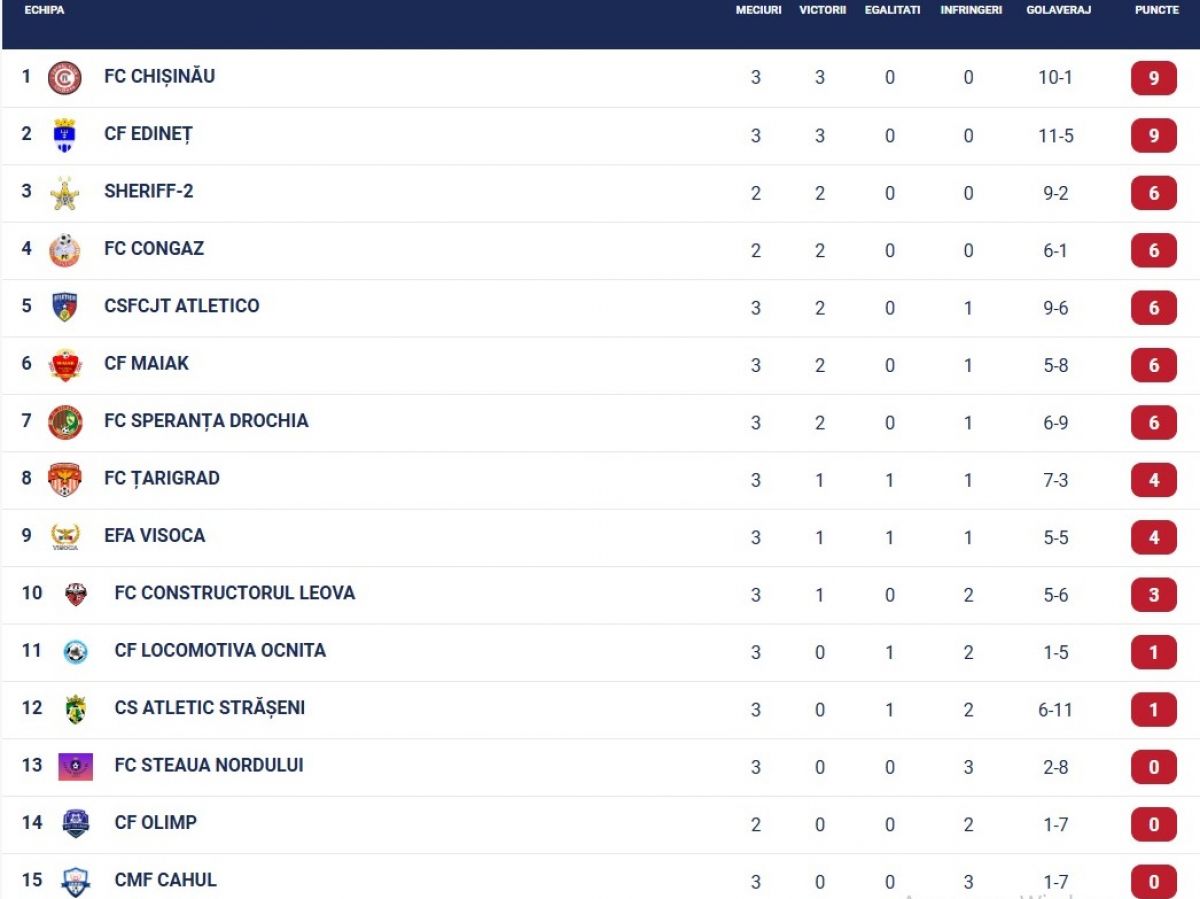This screenshot has width=1200, height=899.
Task: Click the FC Steaua Nordului purple logo
Action: (x=76, y=767)
